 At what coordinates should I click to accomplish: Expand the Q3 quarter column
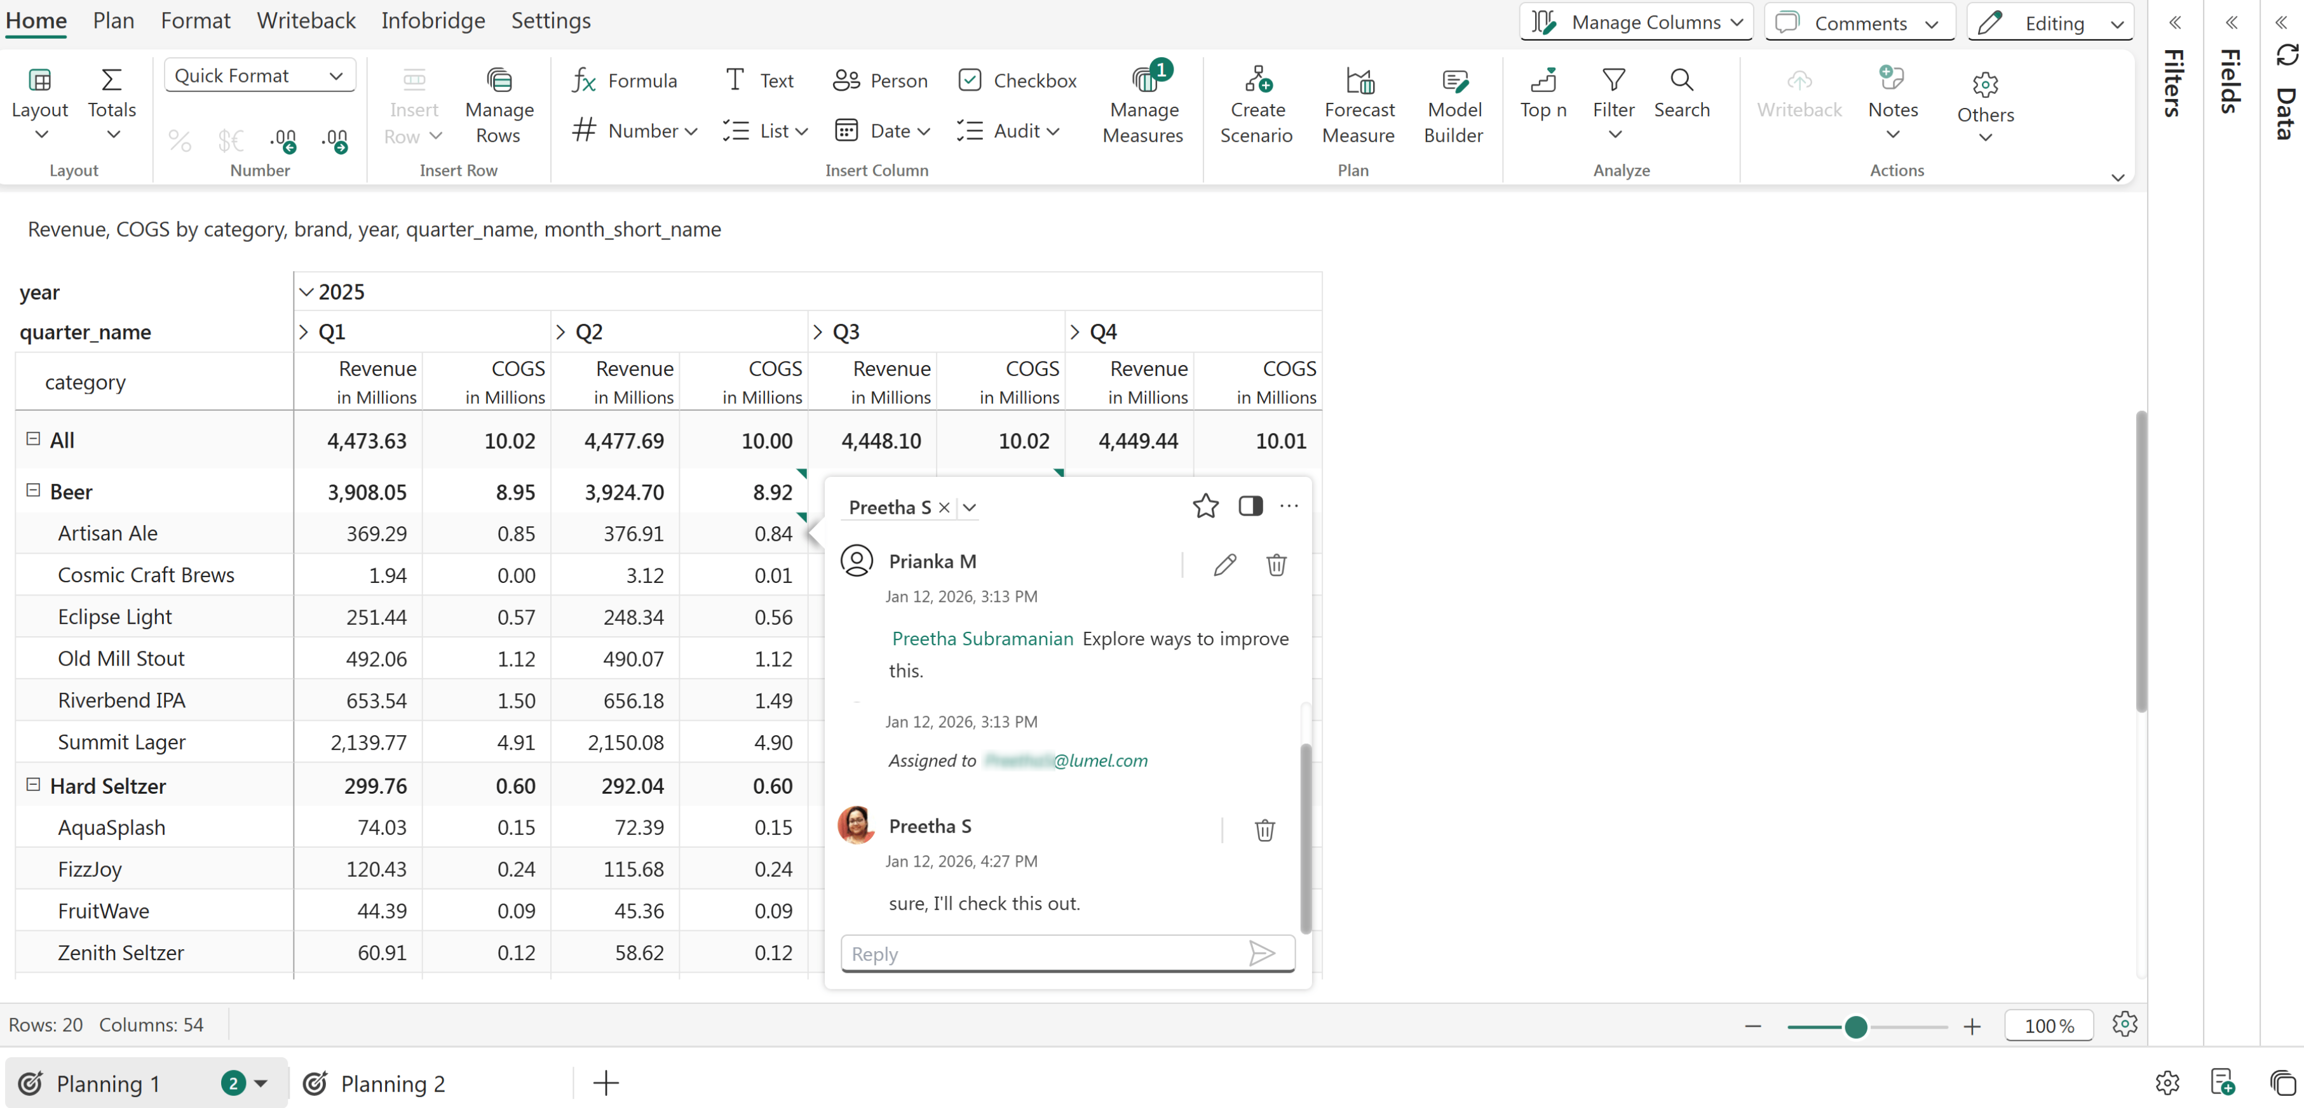click(818, 332)
